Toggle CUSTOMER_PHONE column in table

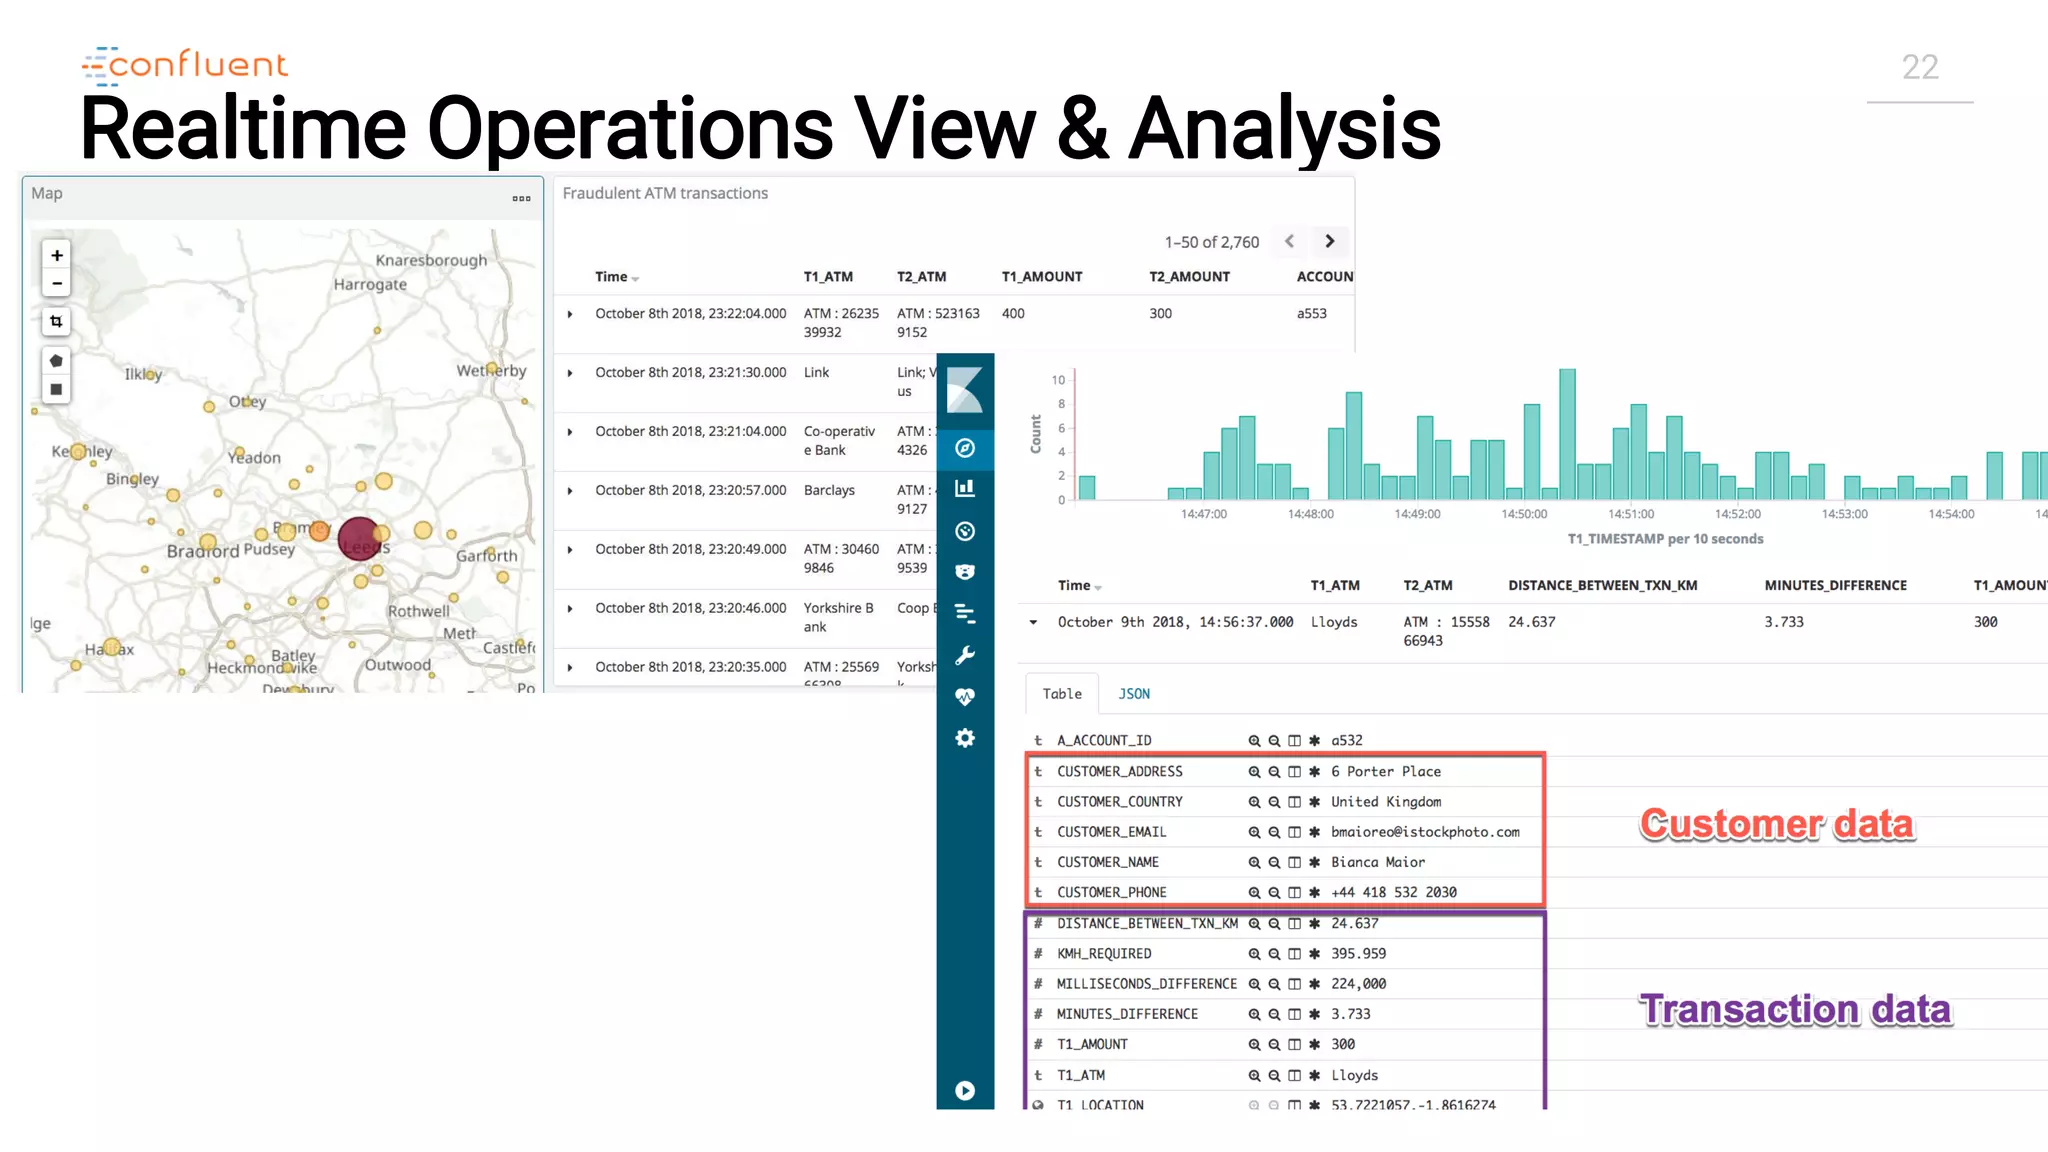[x=1294, y=892]
